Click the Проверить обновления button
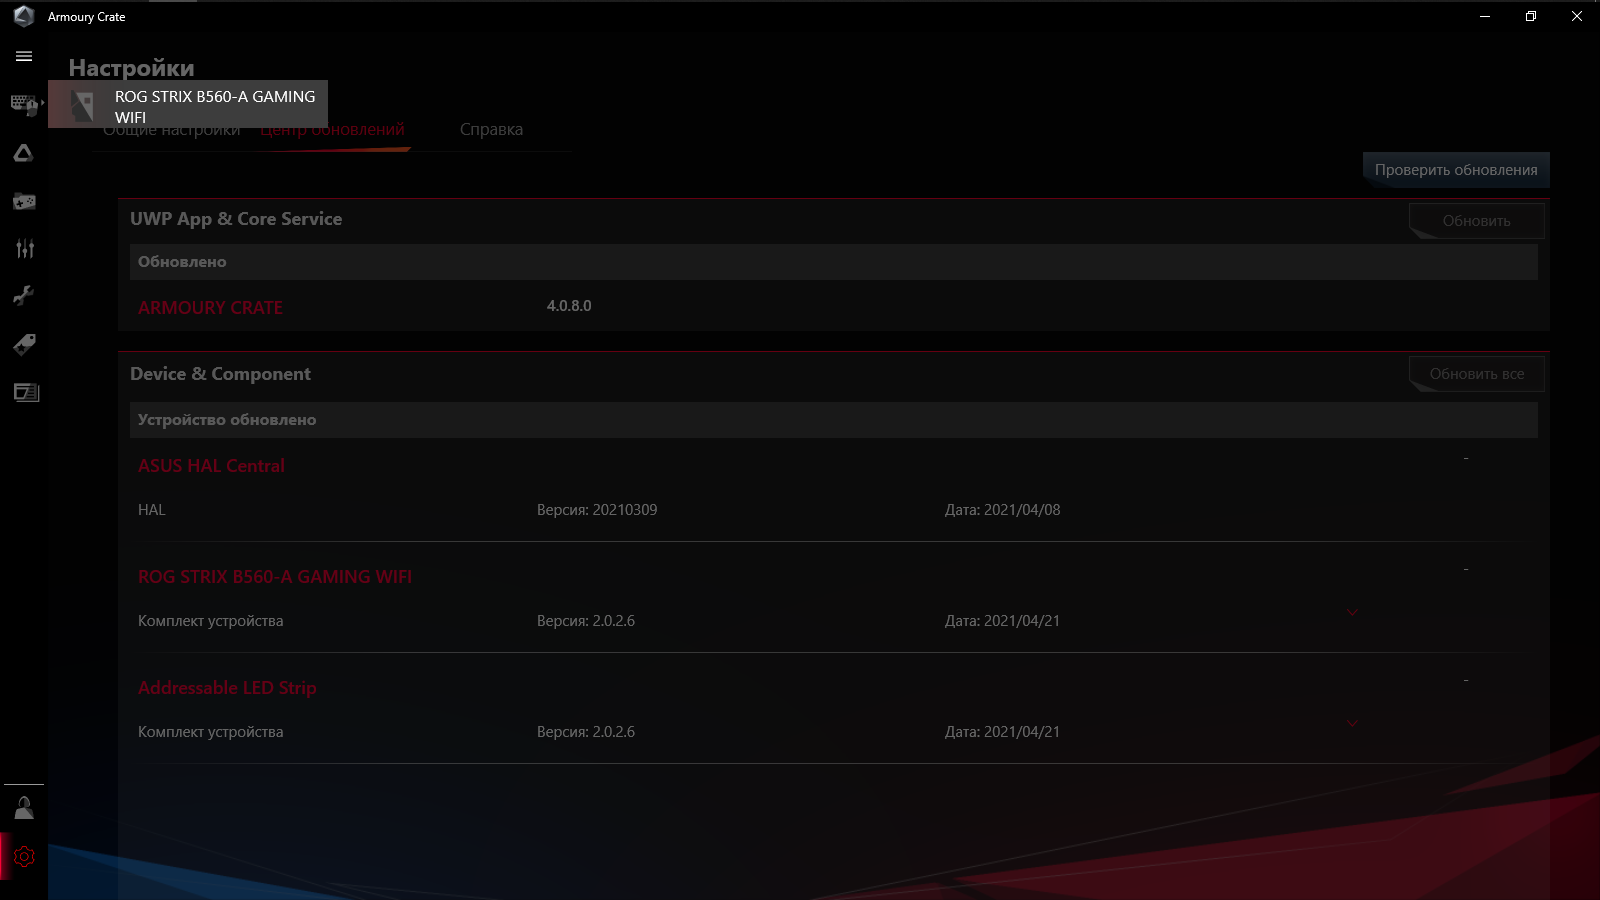Screen dimensions: 1600x900 pyautogui.click(x=1456, y=170)
